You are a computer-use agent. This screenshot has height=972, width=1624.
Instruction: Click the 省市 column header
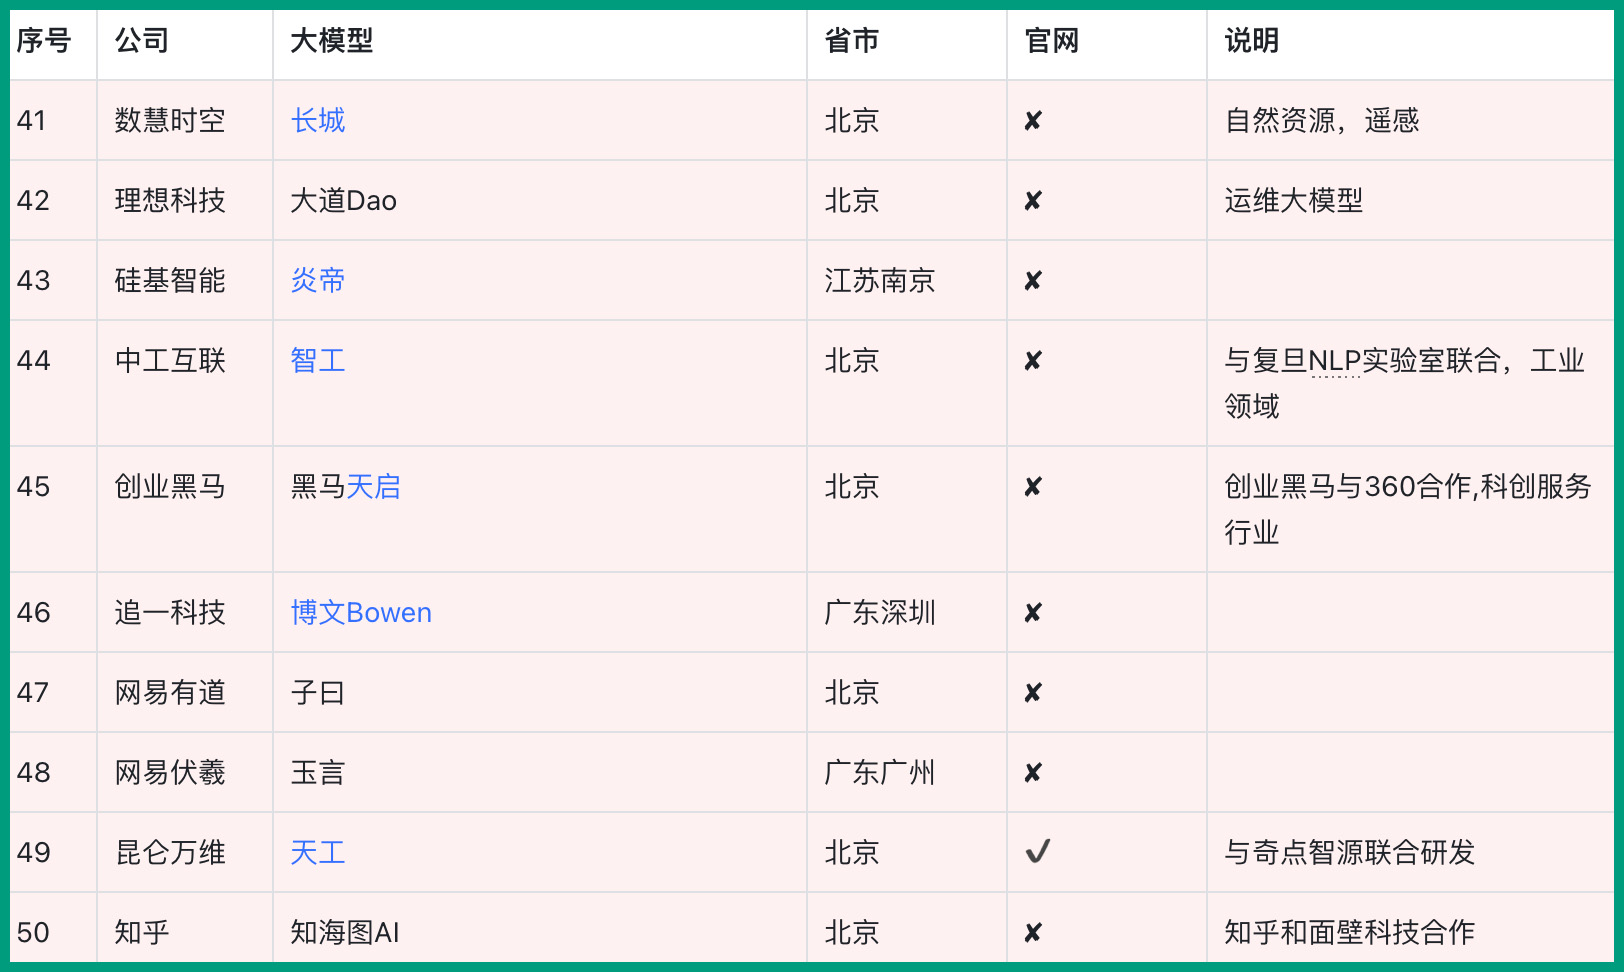852,41
